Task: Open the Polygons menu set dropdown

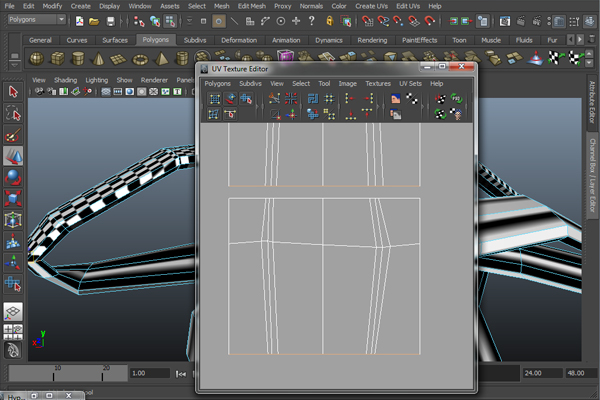Action: pos(37,19)
